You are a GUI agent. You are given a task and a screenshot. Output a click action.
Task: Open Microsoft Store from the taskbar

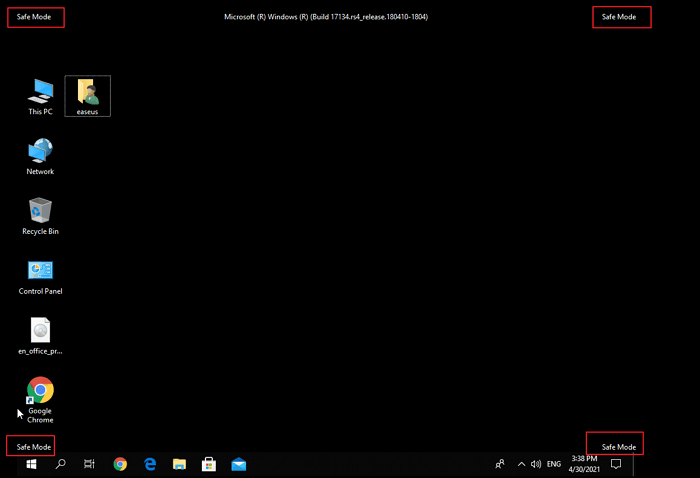pyautogui.click(x=209, y=464)
